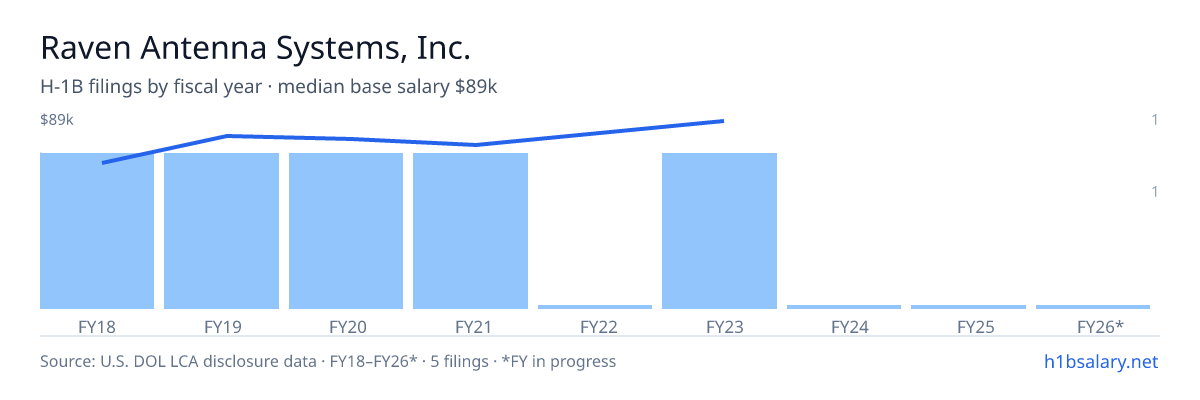
Task: Click the $89k salary axis label
Action: pyautogui.click(x=57, y=120)
